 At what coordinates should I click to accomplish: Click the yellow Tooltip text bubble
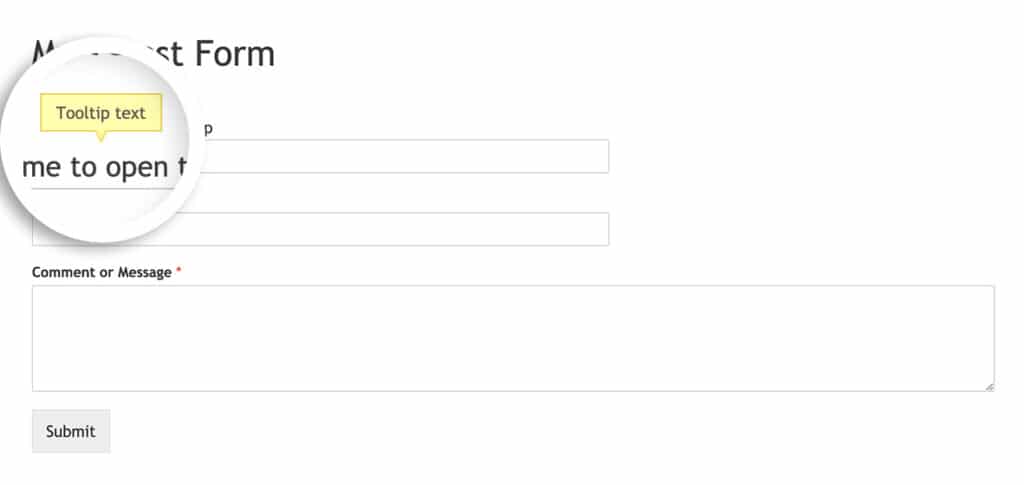click(101, 113)
